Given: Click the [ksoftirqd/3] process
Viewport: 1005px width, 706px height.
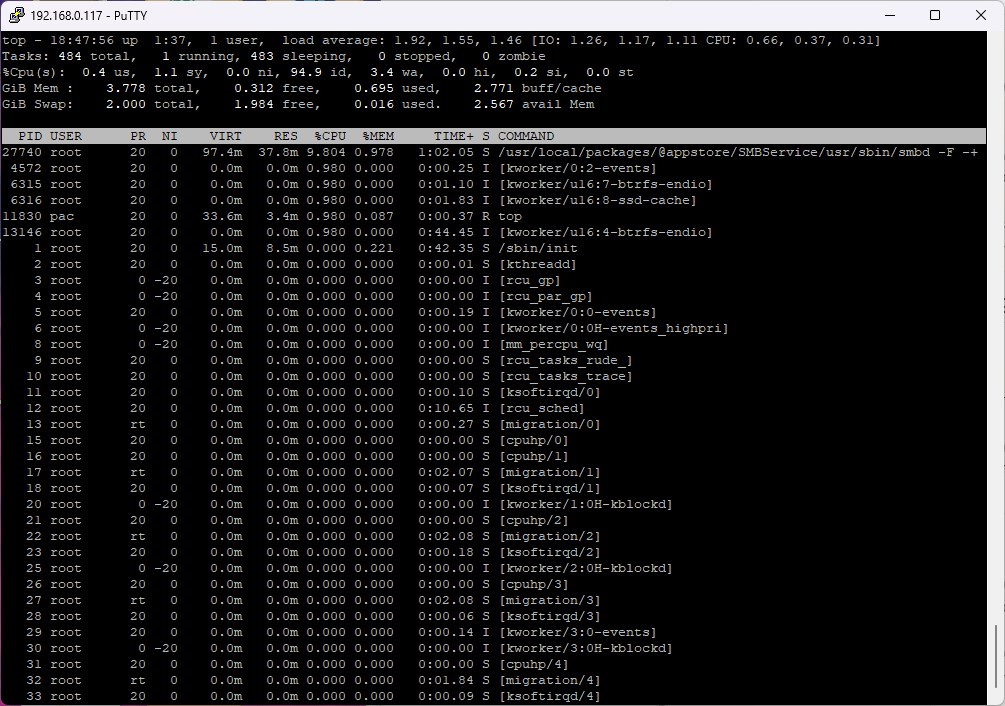Looking at the screenshot, I should tap(549, 616).
